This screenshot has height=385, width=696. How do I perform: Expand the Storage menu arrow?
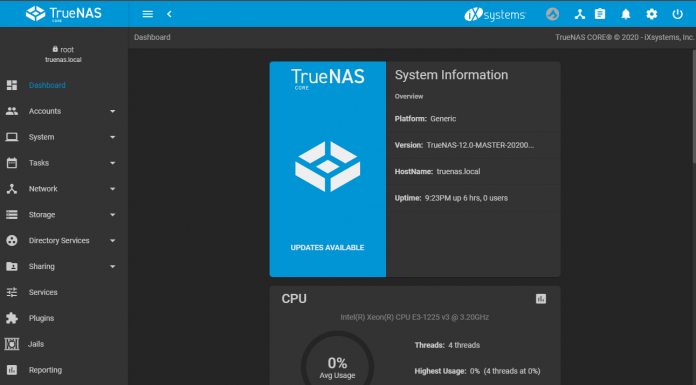click(113, 215)
